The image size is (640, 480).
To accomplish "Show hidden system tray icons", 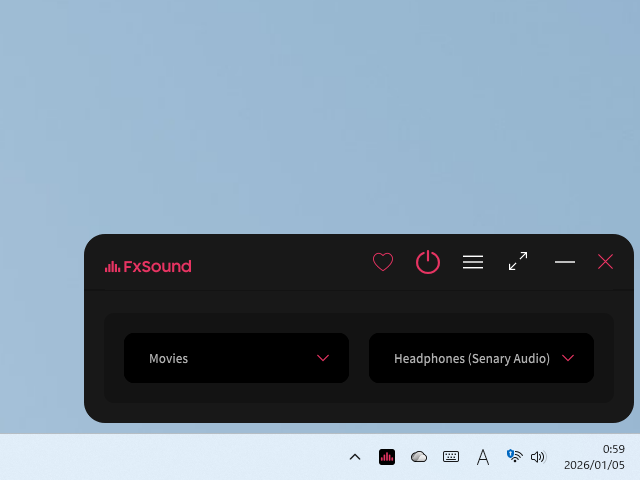I will coord(355,457).
